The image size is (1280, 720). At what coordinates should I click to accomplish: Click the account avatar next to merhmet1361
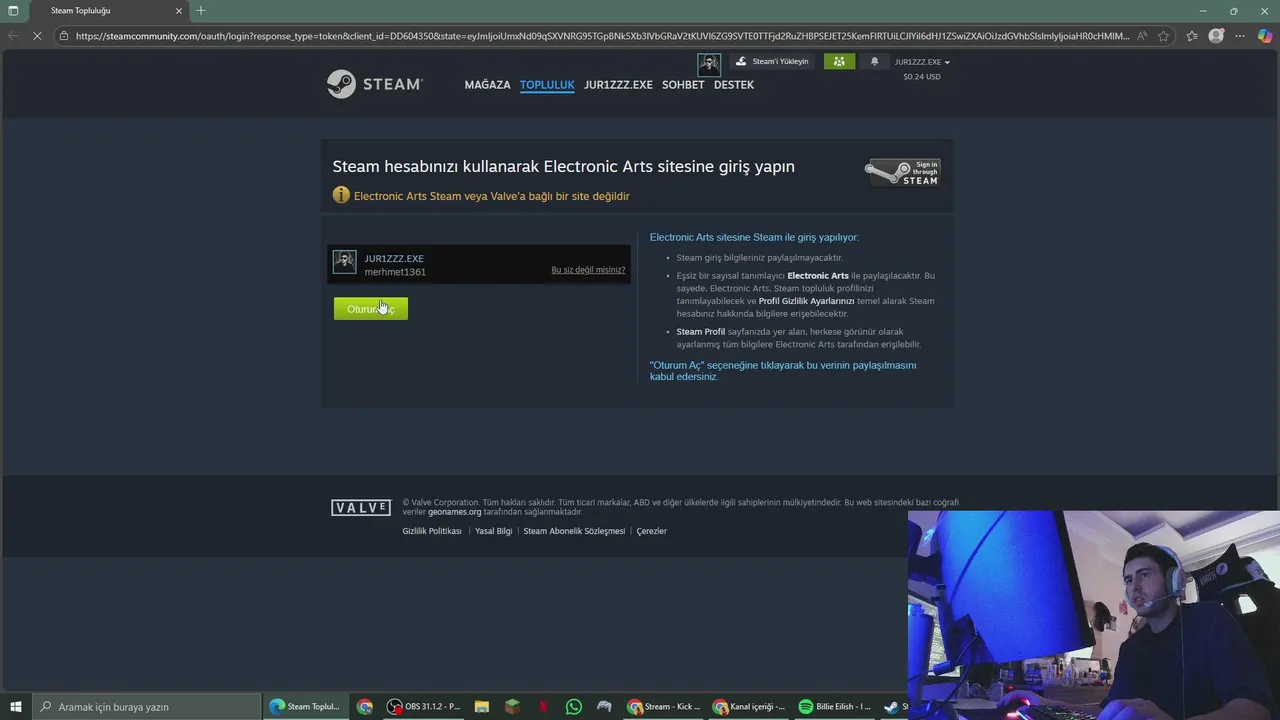(345, 262)
